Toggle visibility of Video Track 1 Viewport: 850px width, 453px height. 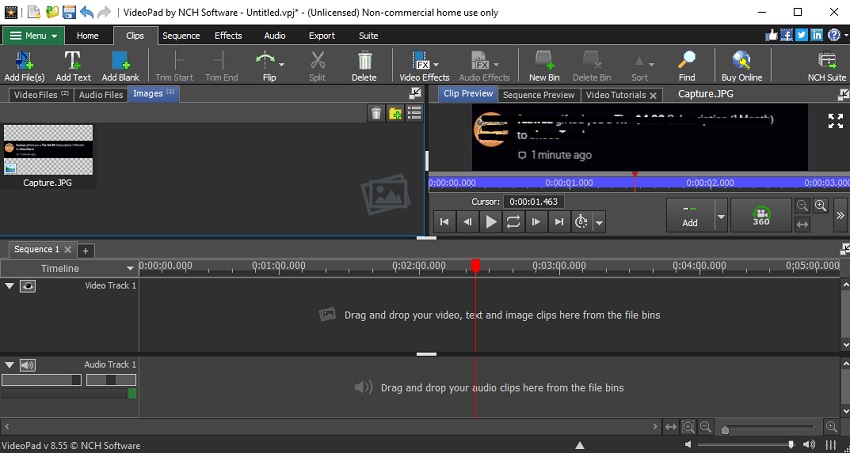[x=28, y=286]
